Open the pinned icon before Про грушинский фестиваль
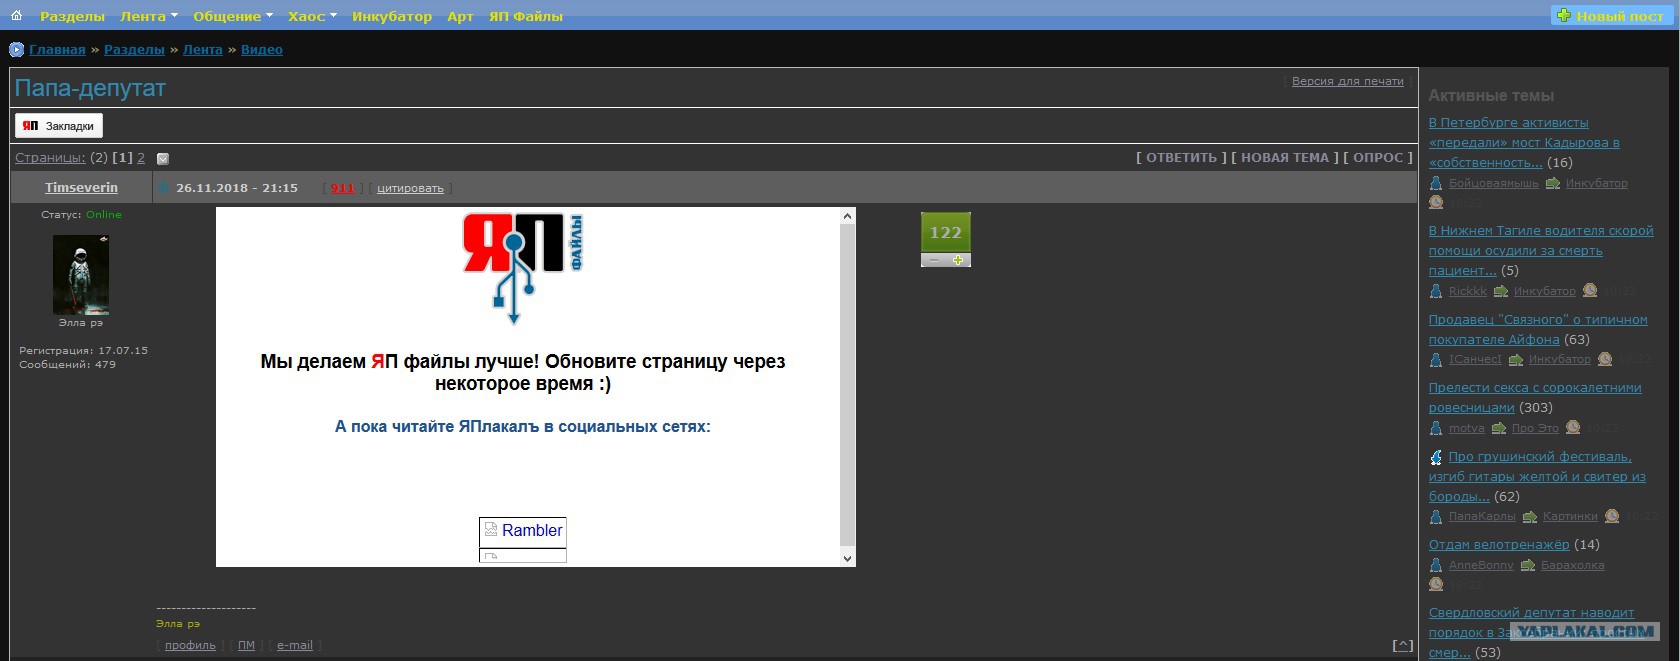 pyautogui.click(x=1436, y=457)
